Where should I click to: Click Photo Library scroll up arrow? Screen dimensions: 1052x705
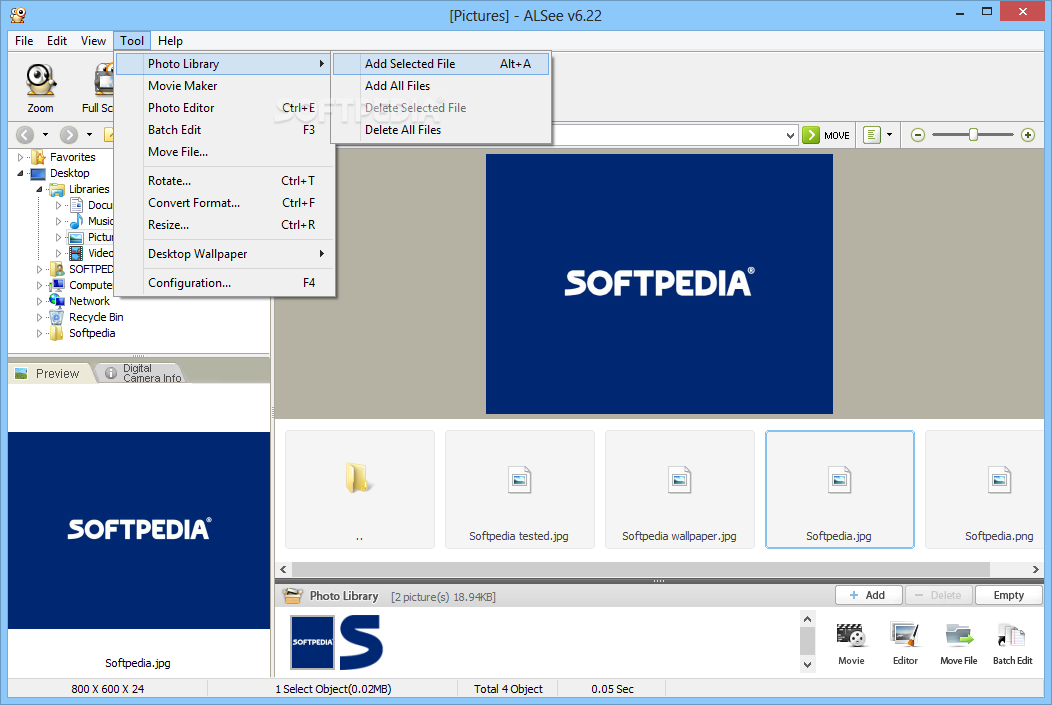tap(807, 619)
